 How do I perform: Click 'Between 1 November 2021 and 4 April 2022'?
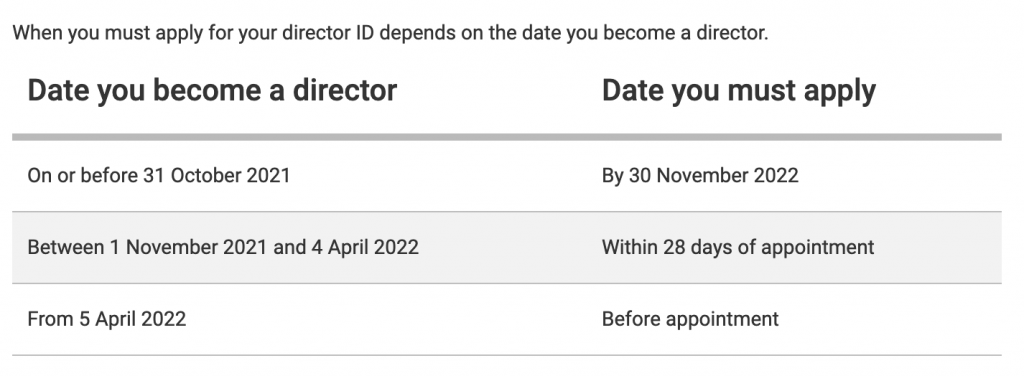pyautogui.click(x=223, y=247)
